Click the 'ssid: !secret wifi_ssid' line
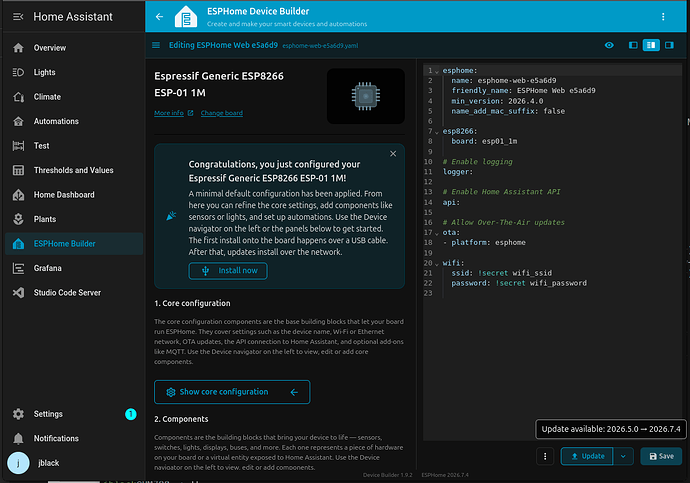The image size is (690, 483). coord(501,273)
